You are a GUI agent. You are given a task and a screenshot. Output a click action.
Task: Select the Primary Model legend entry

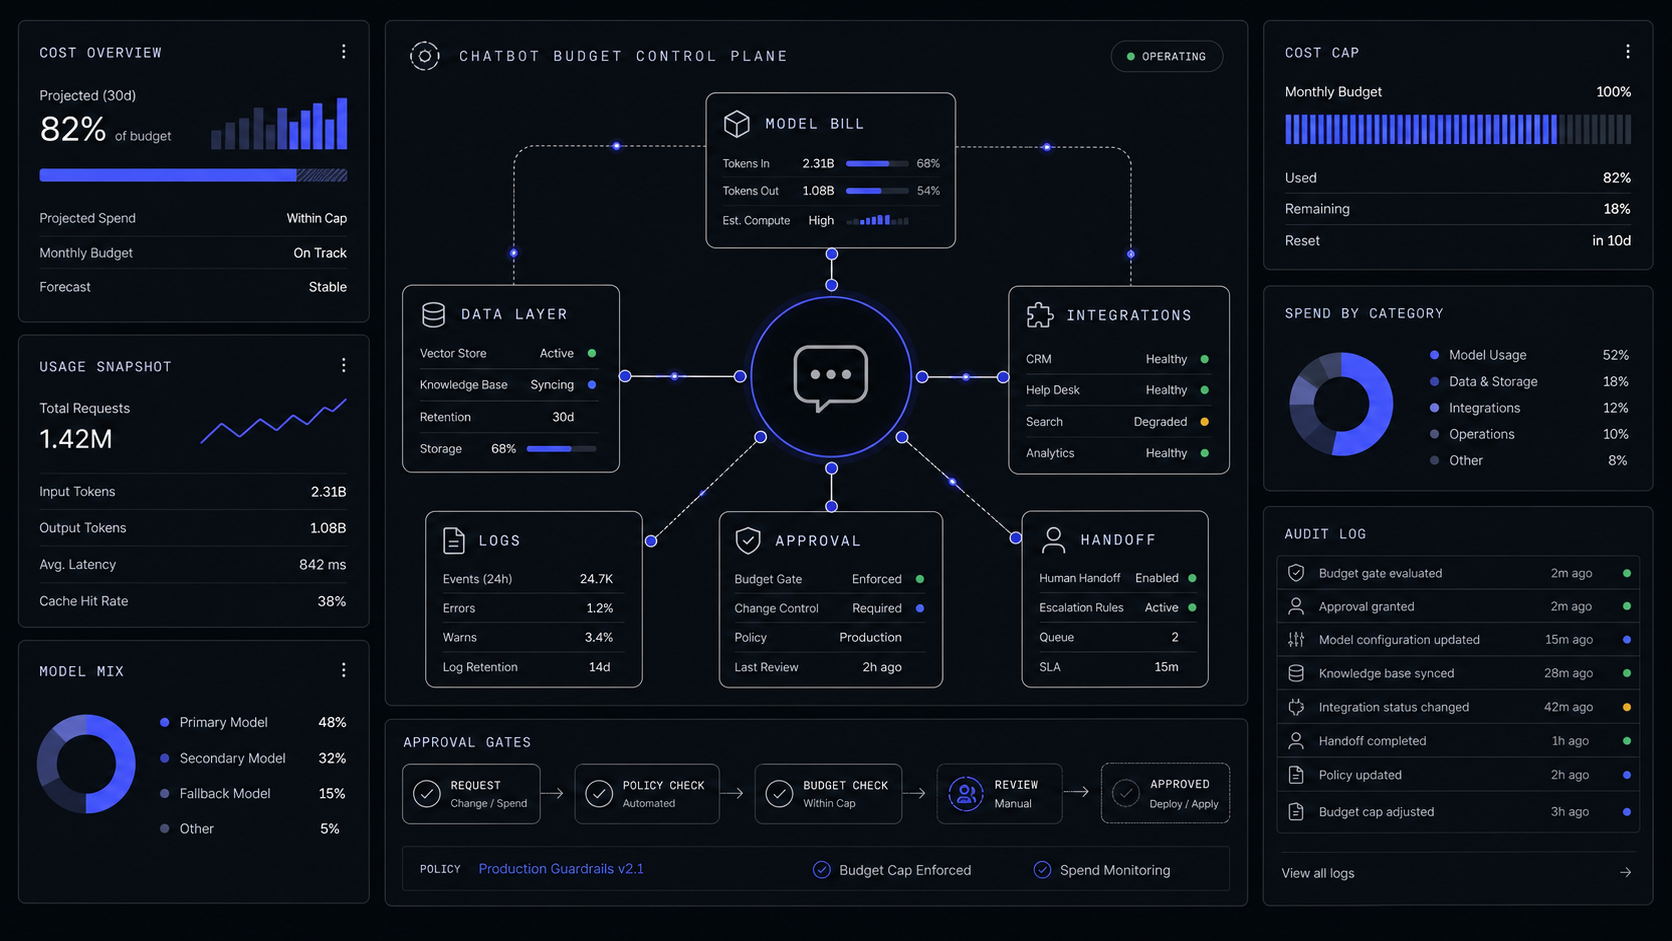point(252,722)
